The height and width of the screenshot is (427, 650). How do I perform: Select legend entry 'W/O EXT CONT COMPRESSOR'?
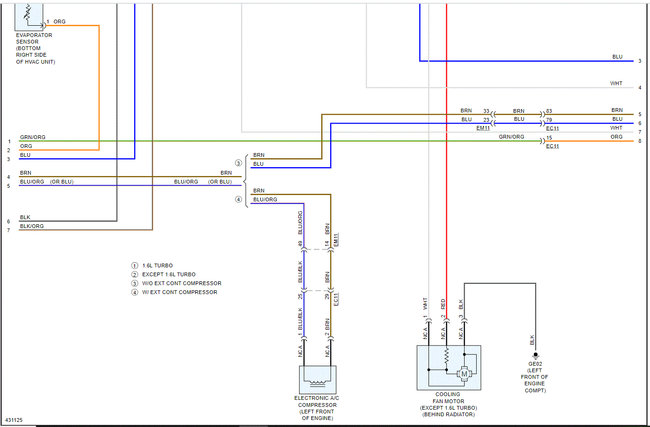(x=182, y=283)
